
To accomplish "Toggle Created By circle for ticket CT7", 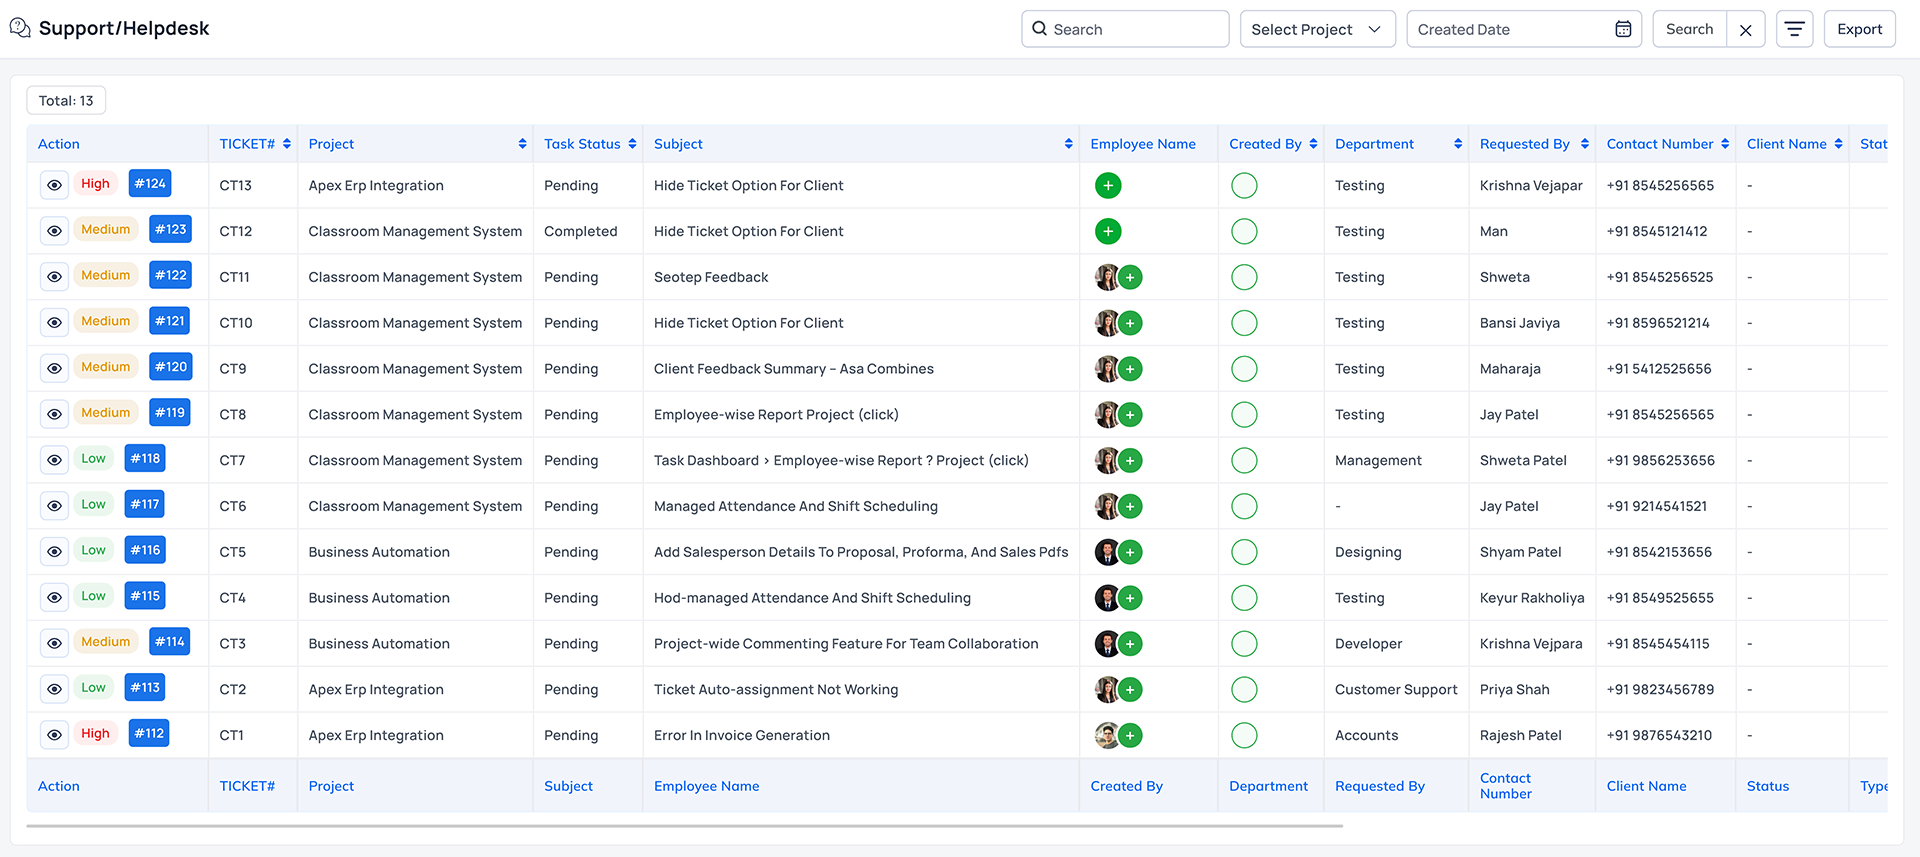I will tap(1244, 461).
